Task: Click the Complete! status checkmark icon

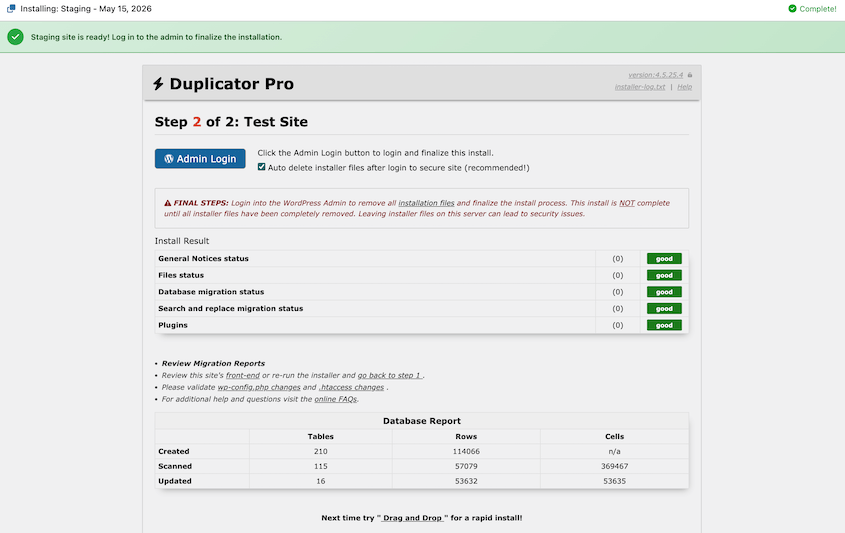Action: (792, 9)
